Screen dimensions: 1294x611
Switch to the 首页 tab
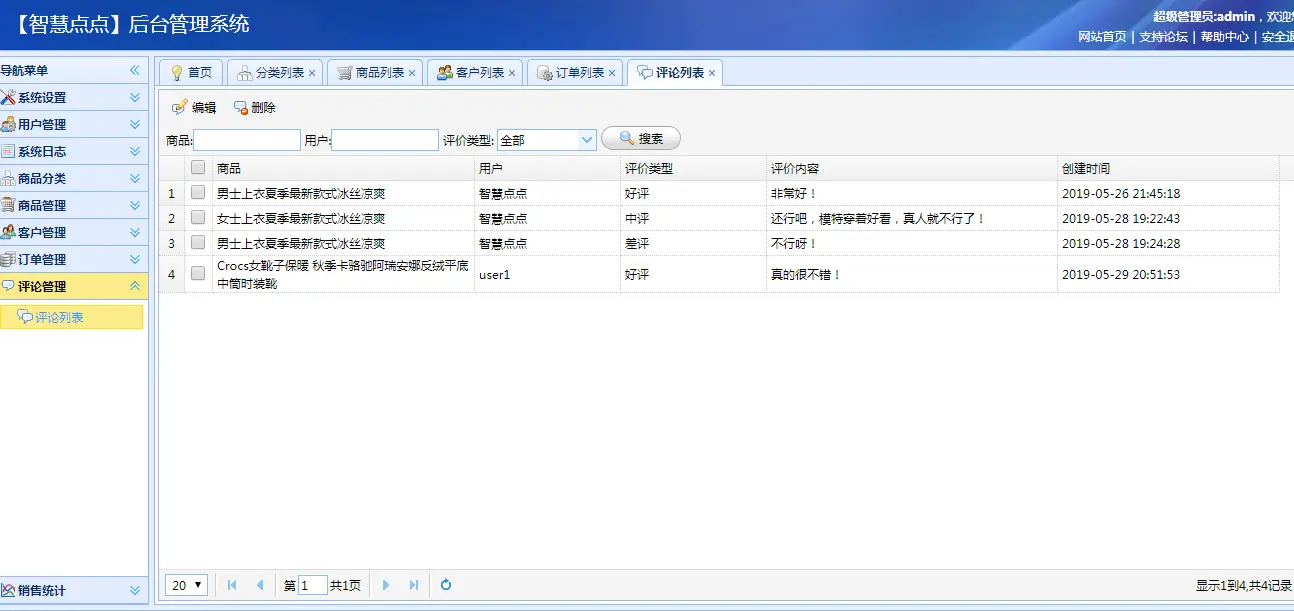(190, 73)
